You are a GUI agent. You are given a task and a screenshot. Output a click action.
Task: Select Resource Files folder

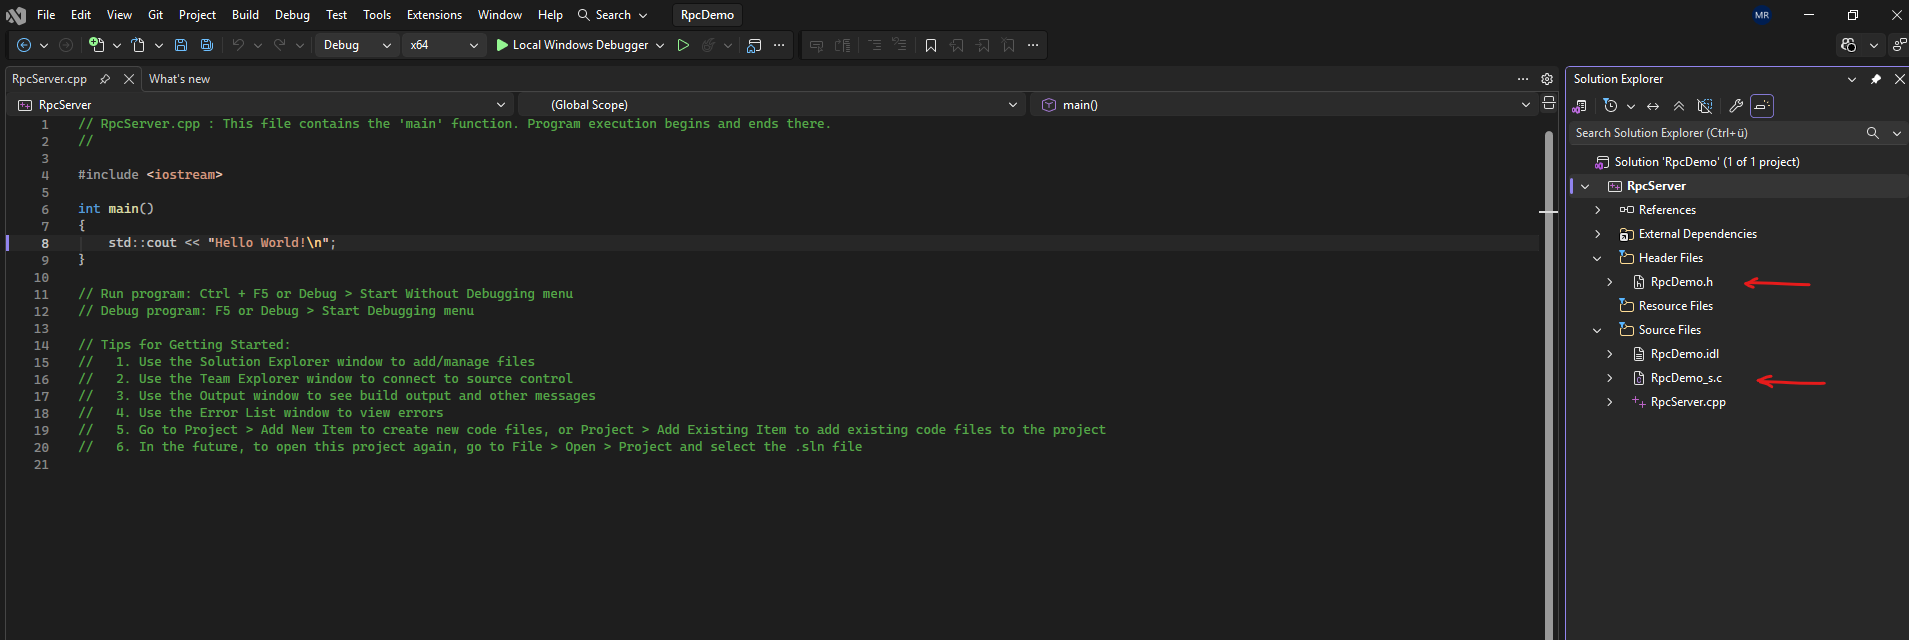[1675, 306]
